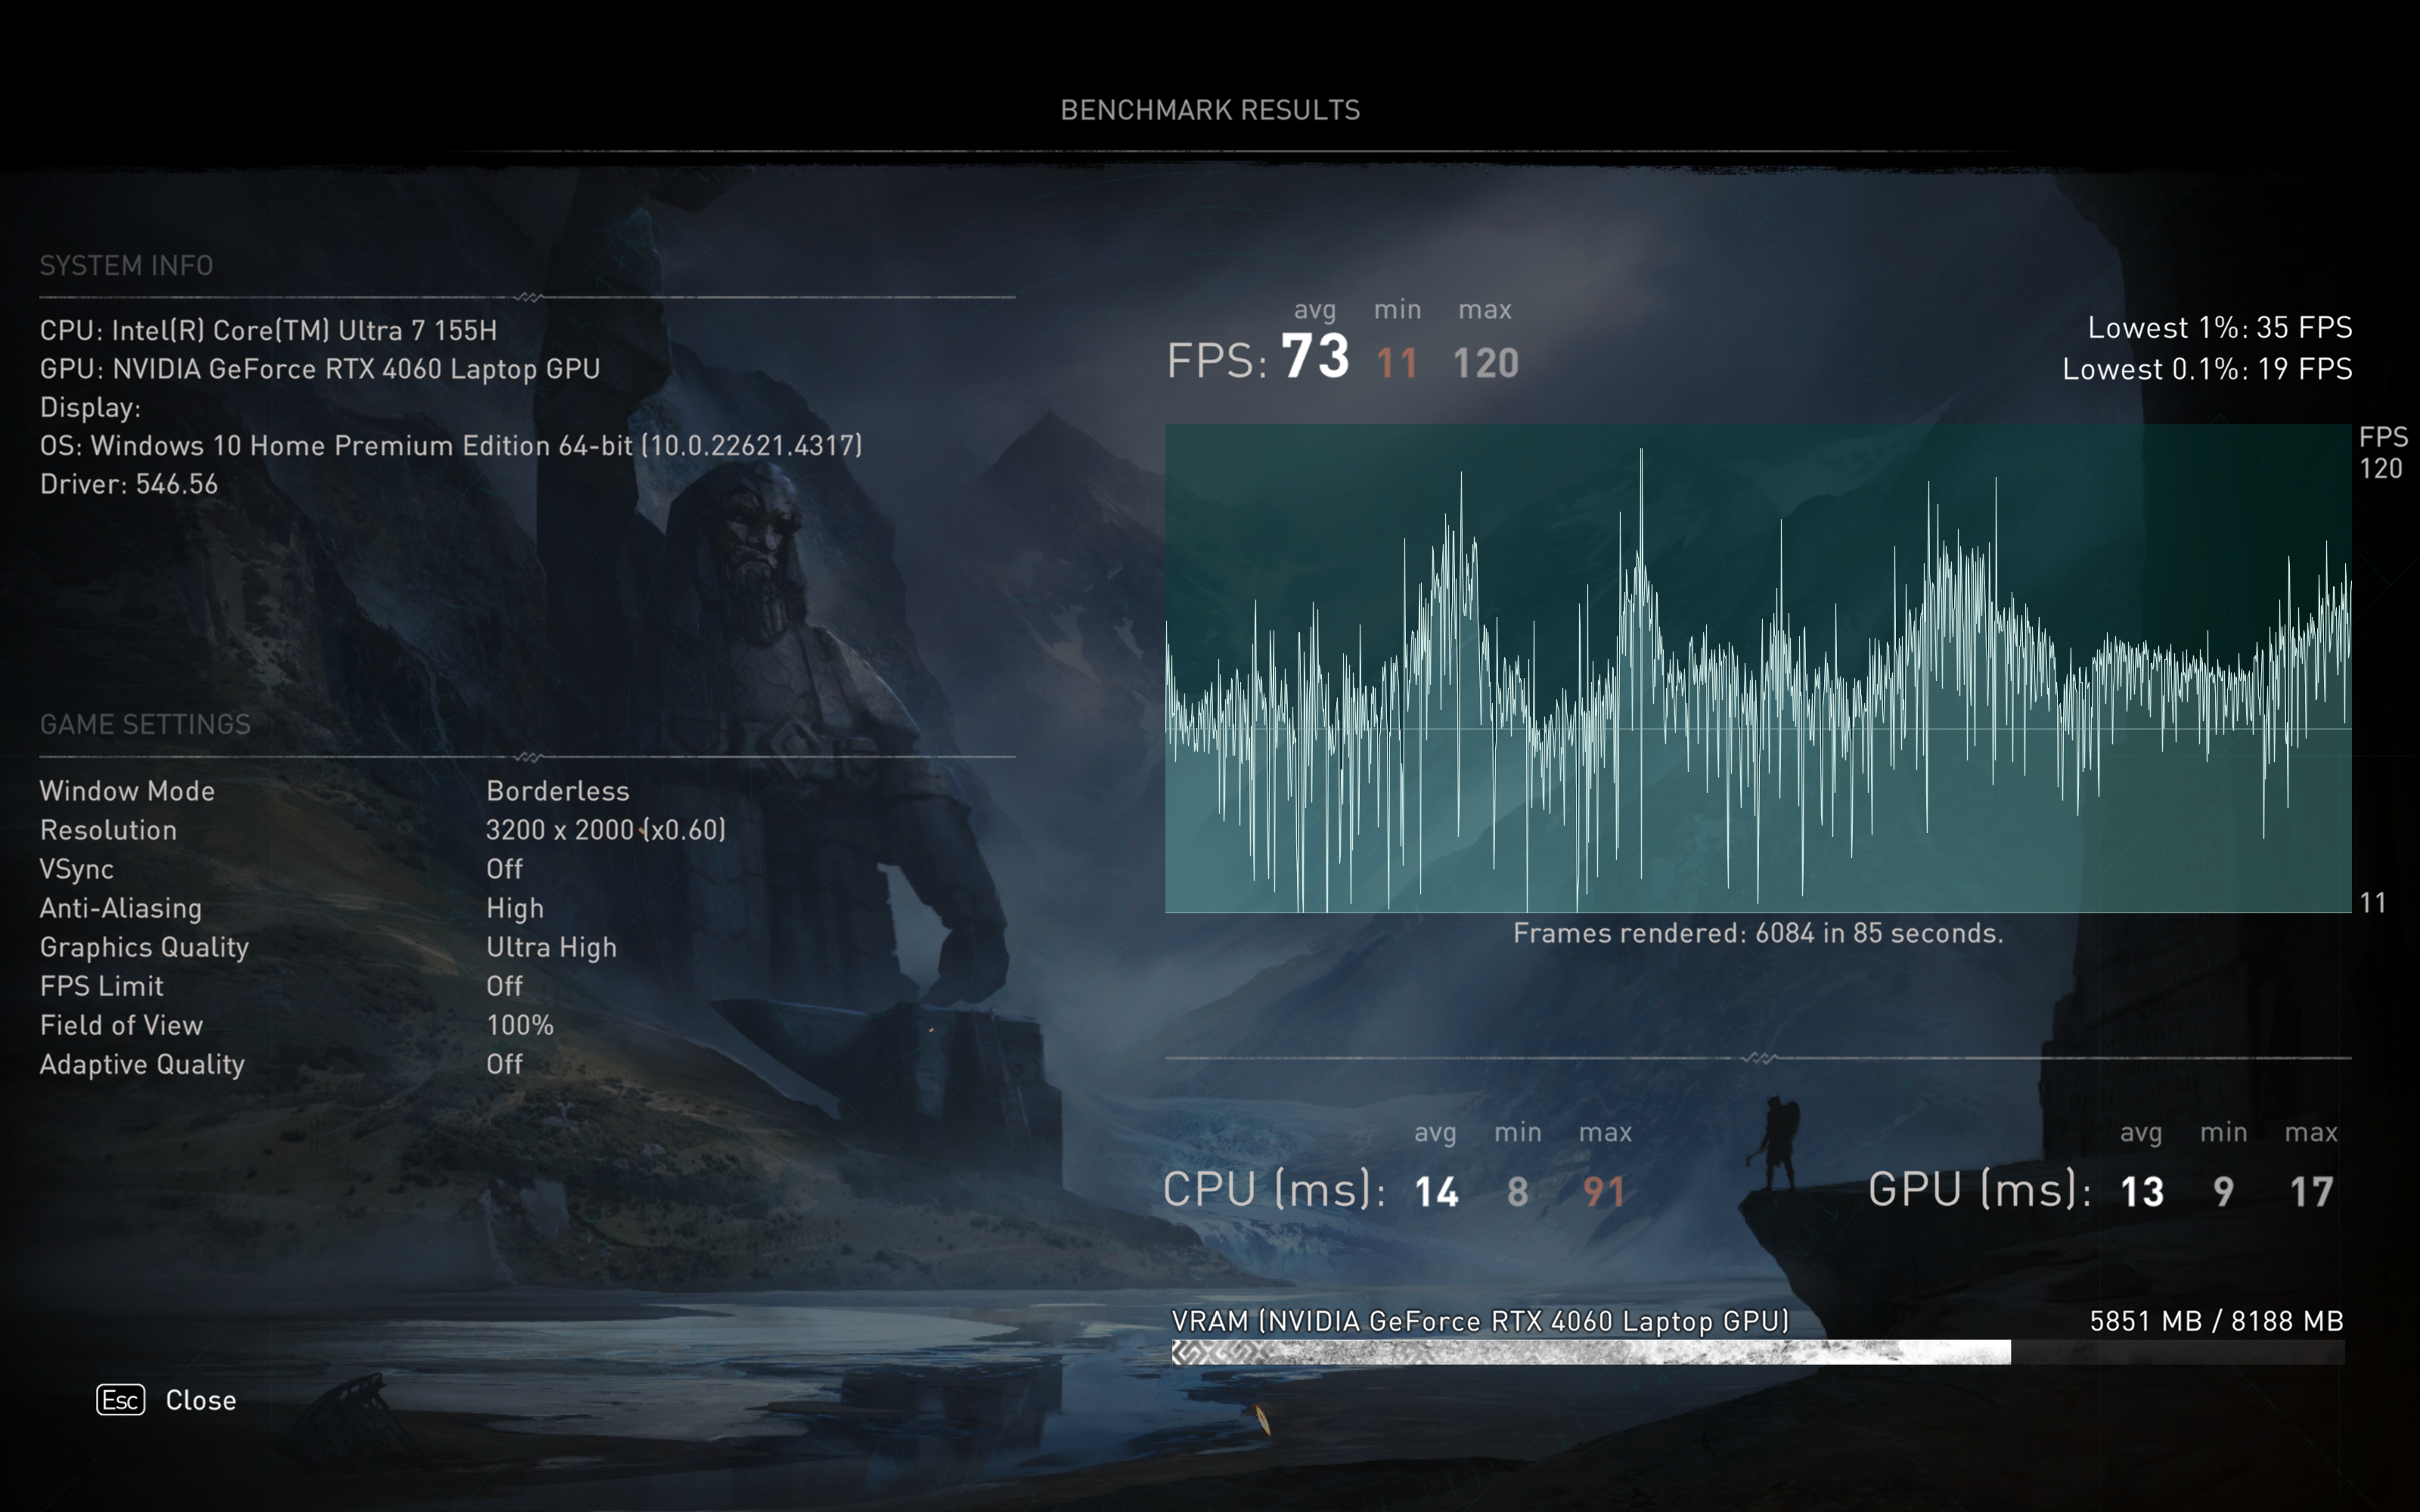This screenshot has width=2420, height=1512.
Task: Click the Graphics Quality label
Action: click(x=144, y=948)
